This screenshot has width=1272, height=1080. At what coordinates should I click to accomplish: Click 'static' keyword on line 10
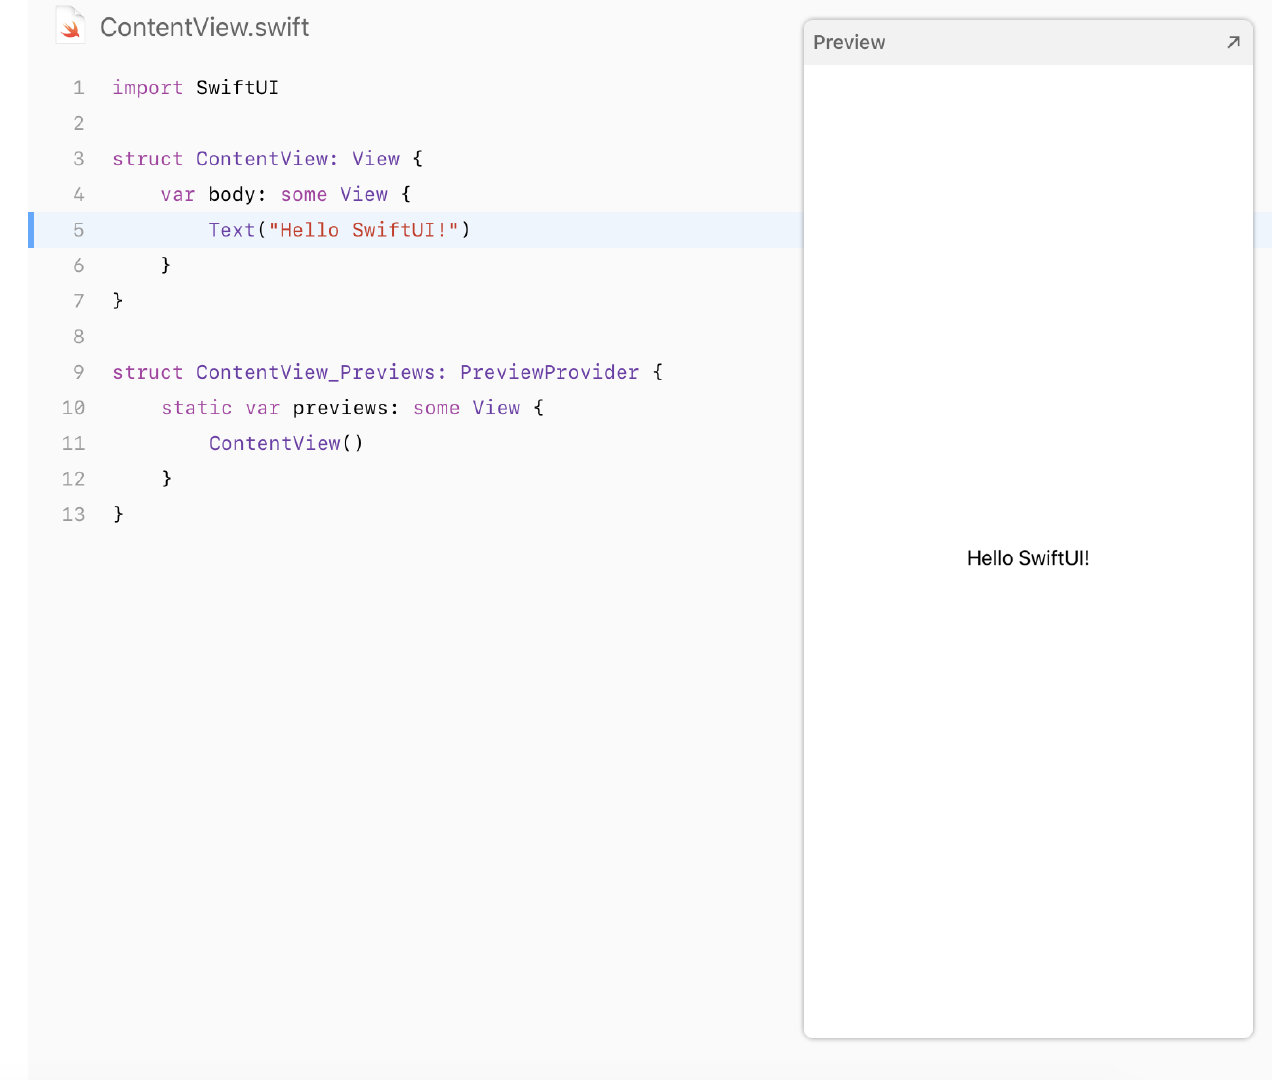[x=197, y=408]
